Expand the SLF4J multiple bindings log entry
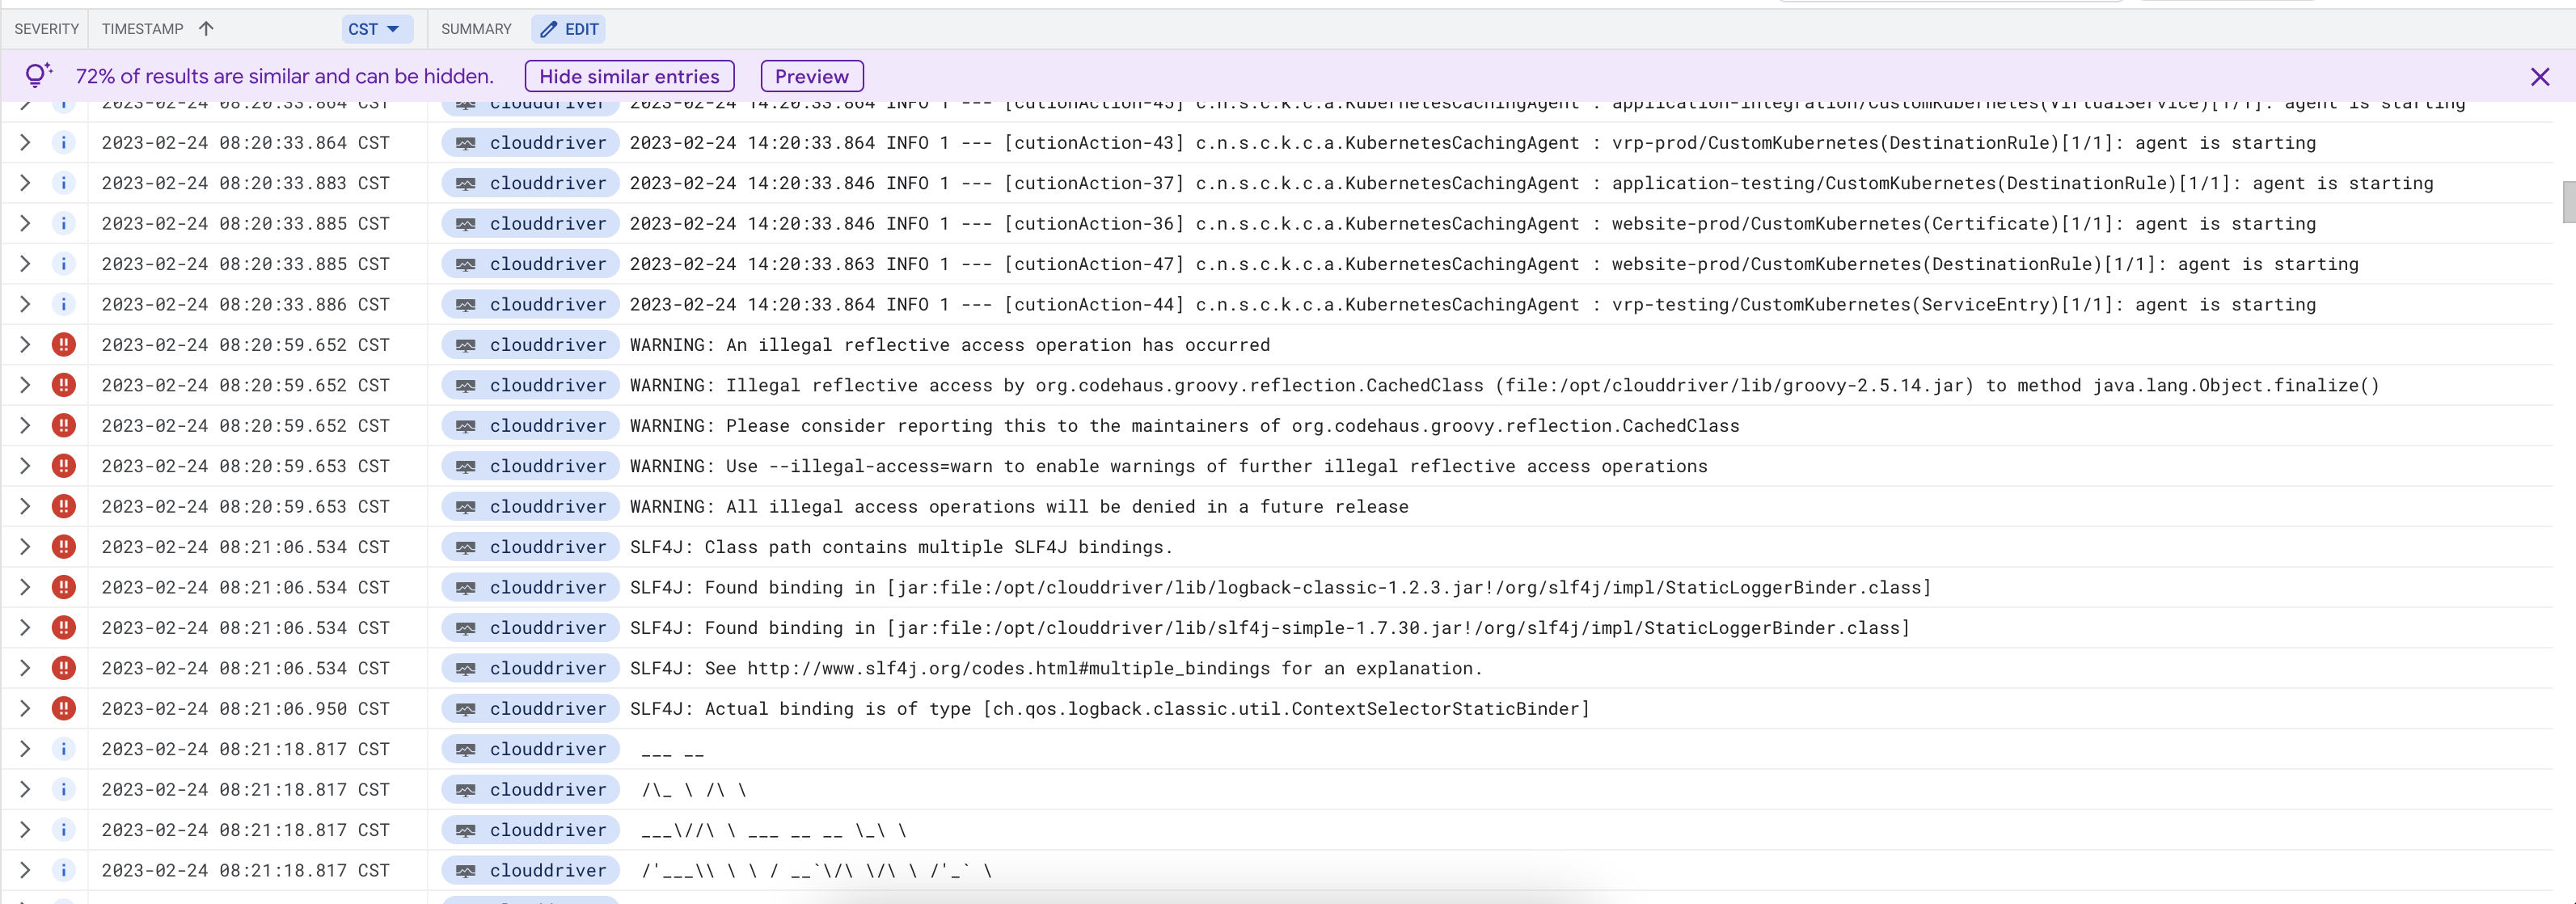The image size is (2576, 904). 25,547
